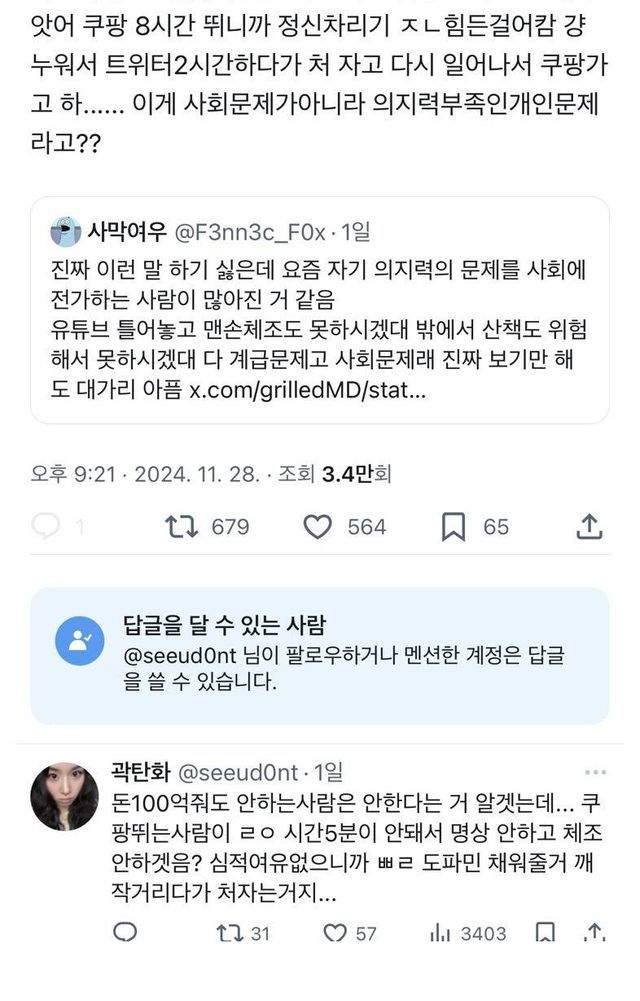Like the main tweet with 564 likes
Image resolution: width=640 pixels, height=1001 pixels.
tap(318, 526)
